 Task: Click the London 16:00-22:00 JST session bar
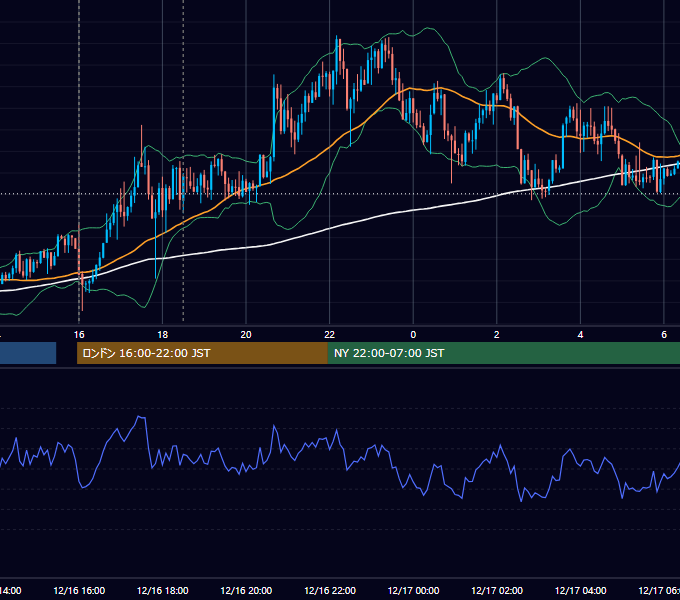[x=202, y=353]
